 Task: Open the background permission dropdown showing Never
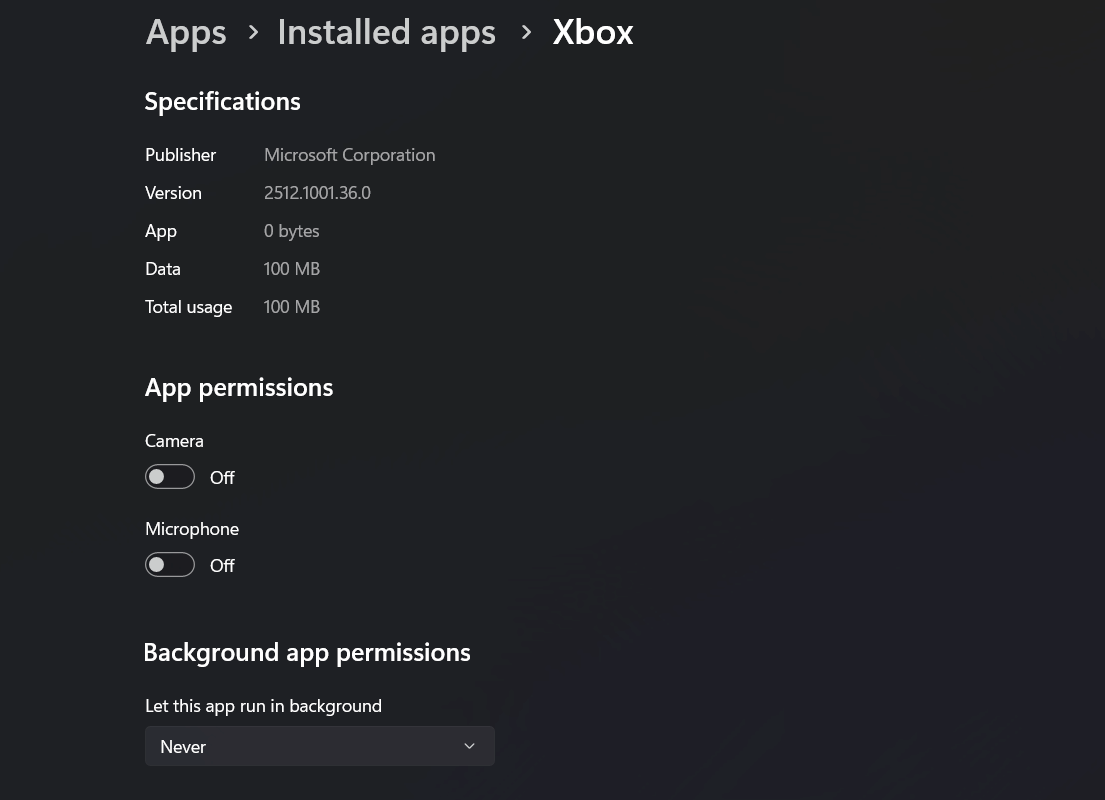pos(319,746)
